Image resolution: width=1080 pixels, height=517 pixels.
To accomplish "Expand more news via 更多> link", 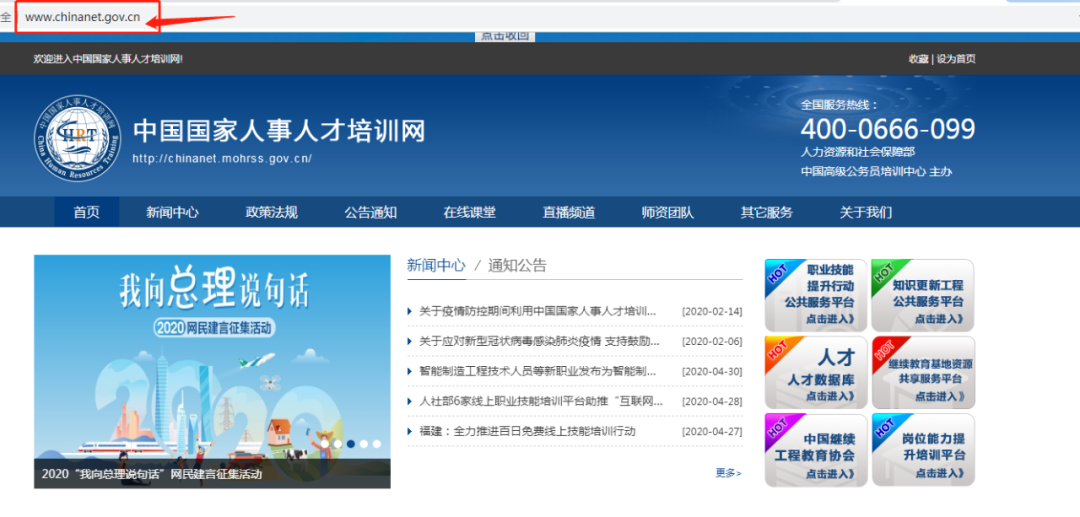I will pyautogui.click(x=728, y=473).
